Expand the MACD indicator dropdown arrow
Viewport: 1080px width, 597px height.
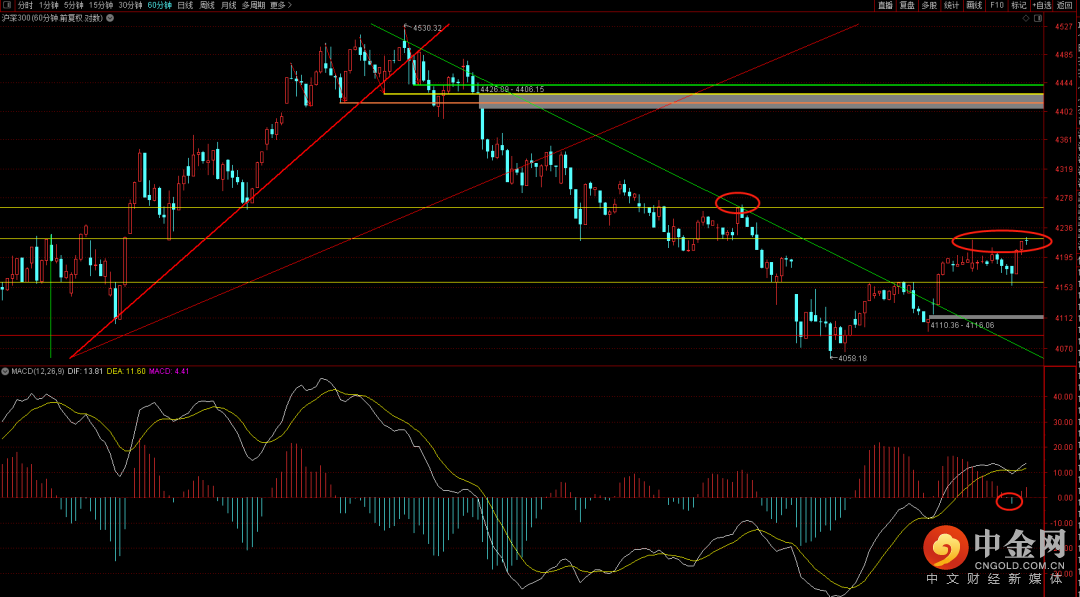5,371
